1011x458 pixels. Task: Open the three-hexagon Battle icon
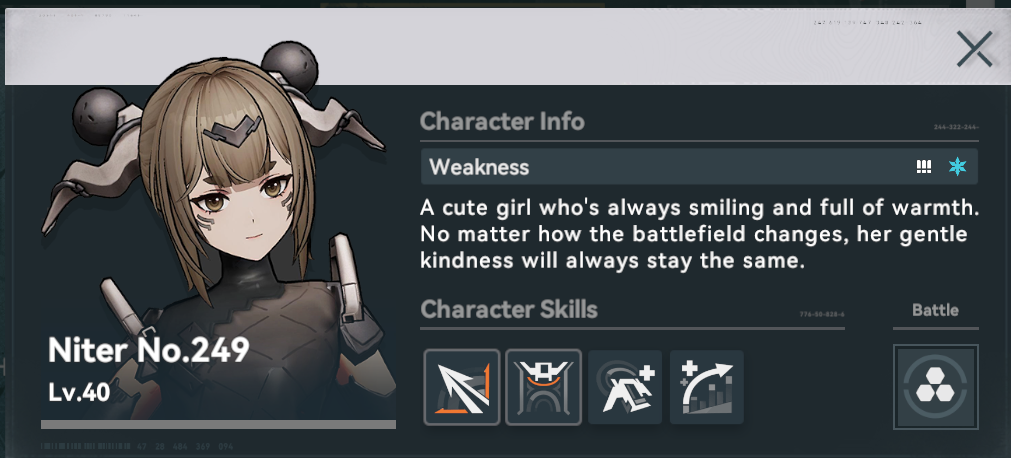936,387
